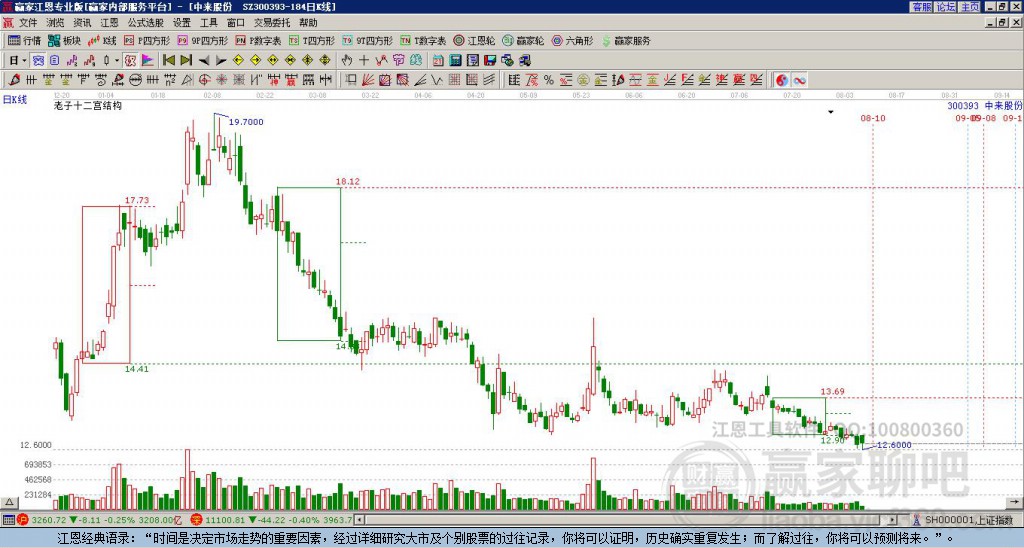The image size is (1024, 548).
Task: Open the 工具 menu
Action: (208, 23)
